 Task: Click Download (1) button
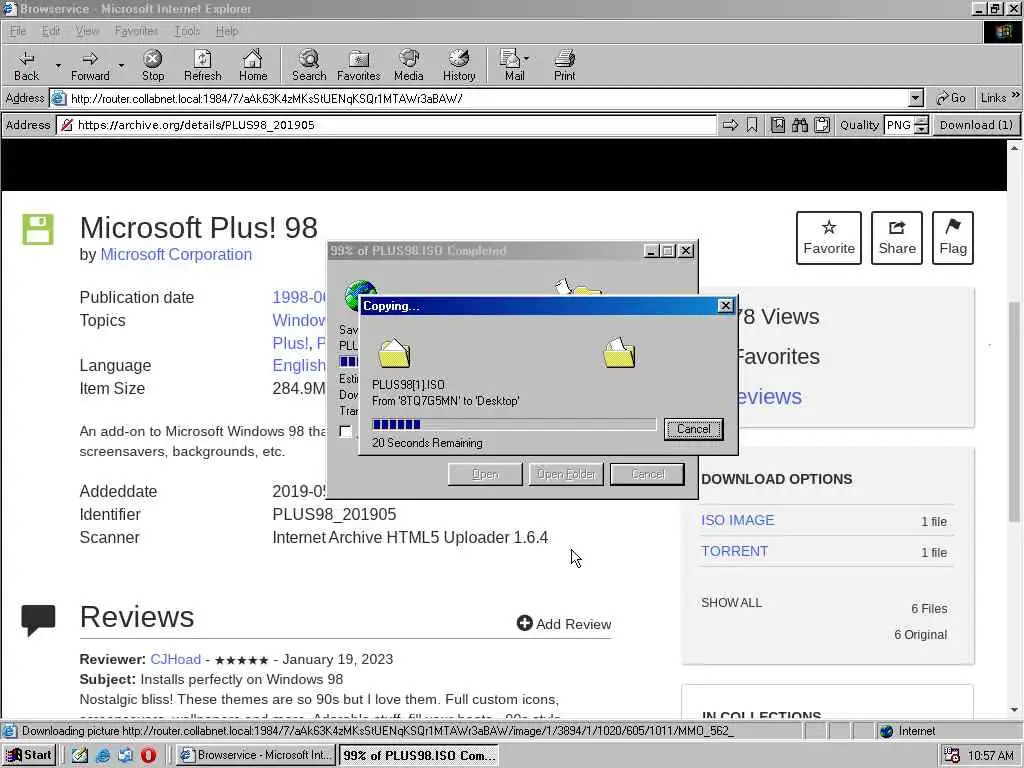(x=976, y=125)
